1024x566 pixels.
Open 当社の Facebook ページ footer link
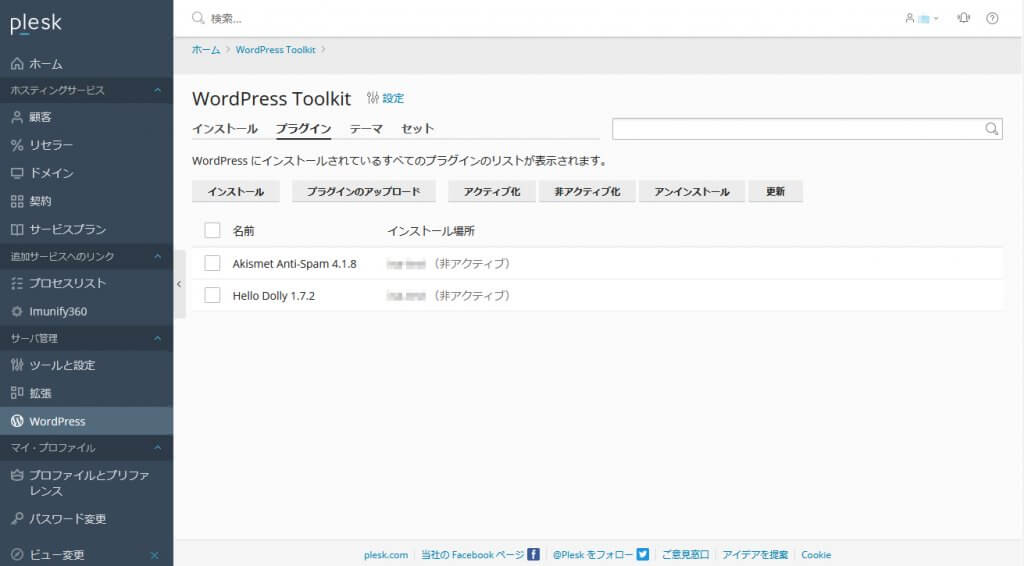[x=473, y=555]
